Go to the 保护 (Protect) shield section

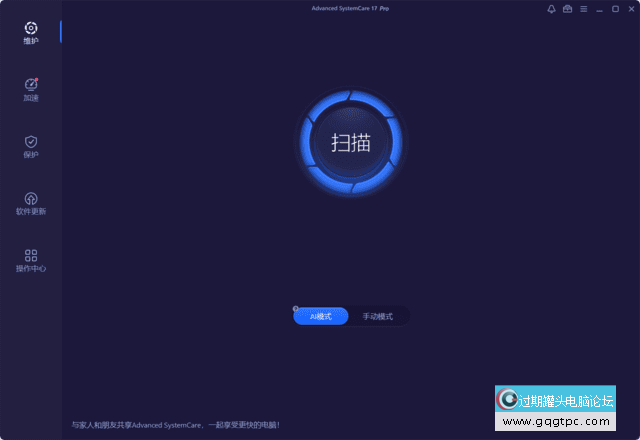click(x=30, y=146)
